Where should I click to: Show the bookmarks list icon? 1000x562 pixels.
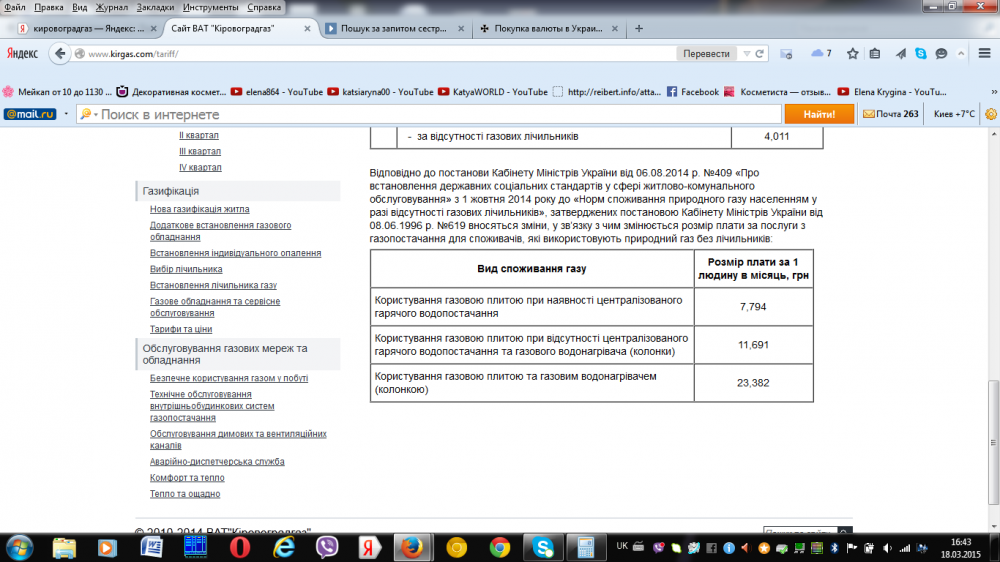tap(875, 54)
